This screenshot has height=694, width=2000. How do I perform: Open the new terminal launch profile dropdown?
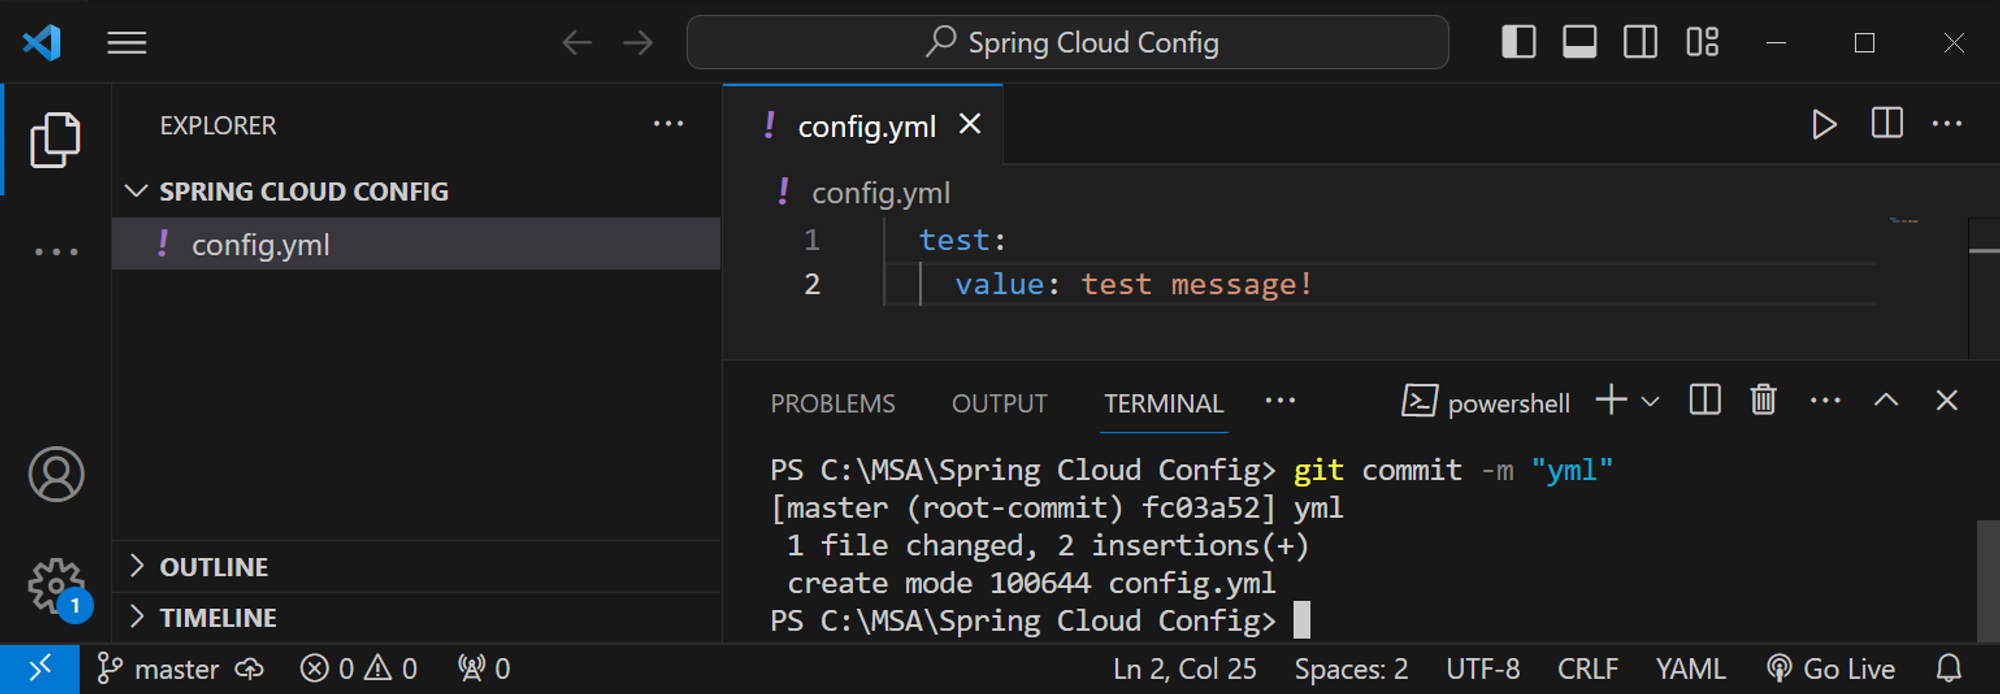point(1651,402)
